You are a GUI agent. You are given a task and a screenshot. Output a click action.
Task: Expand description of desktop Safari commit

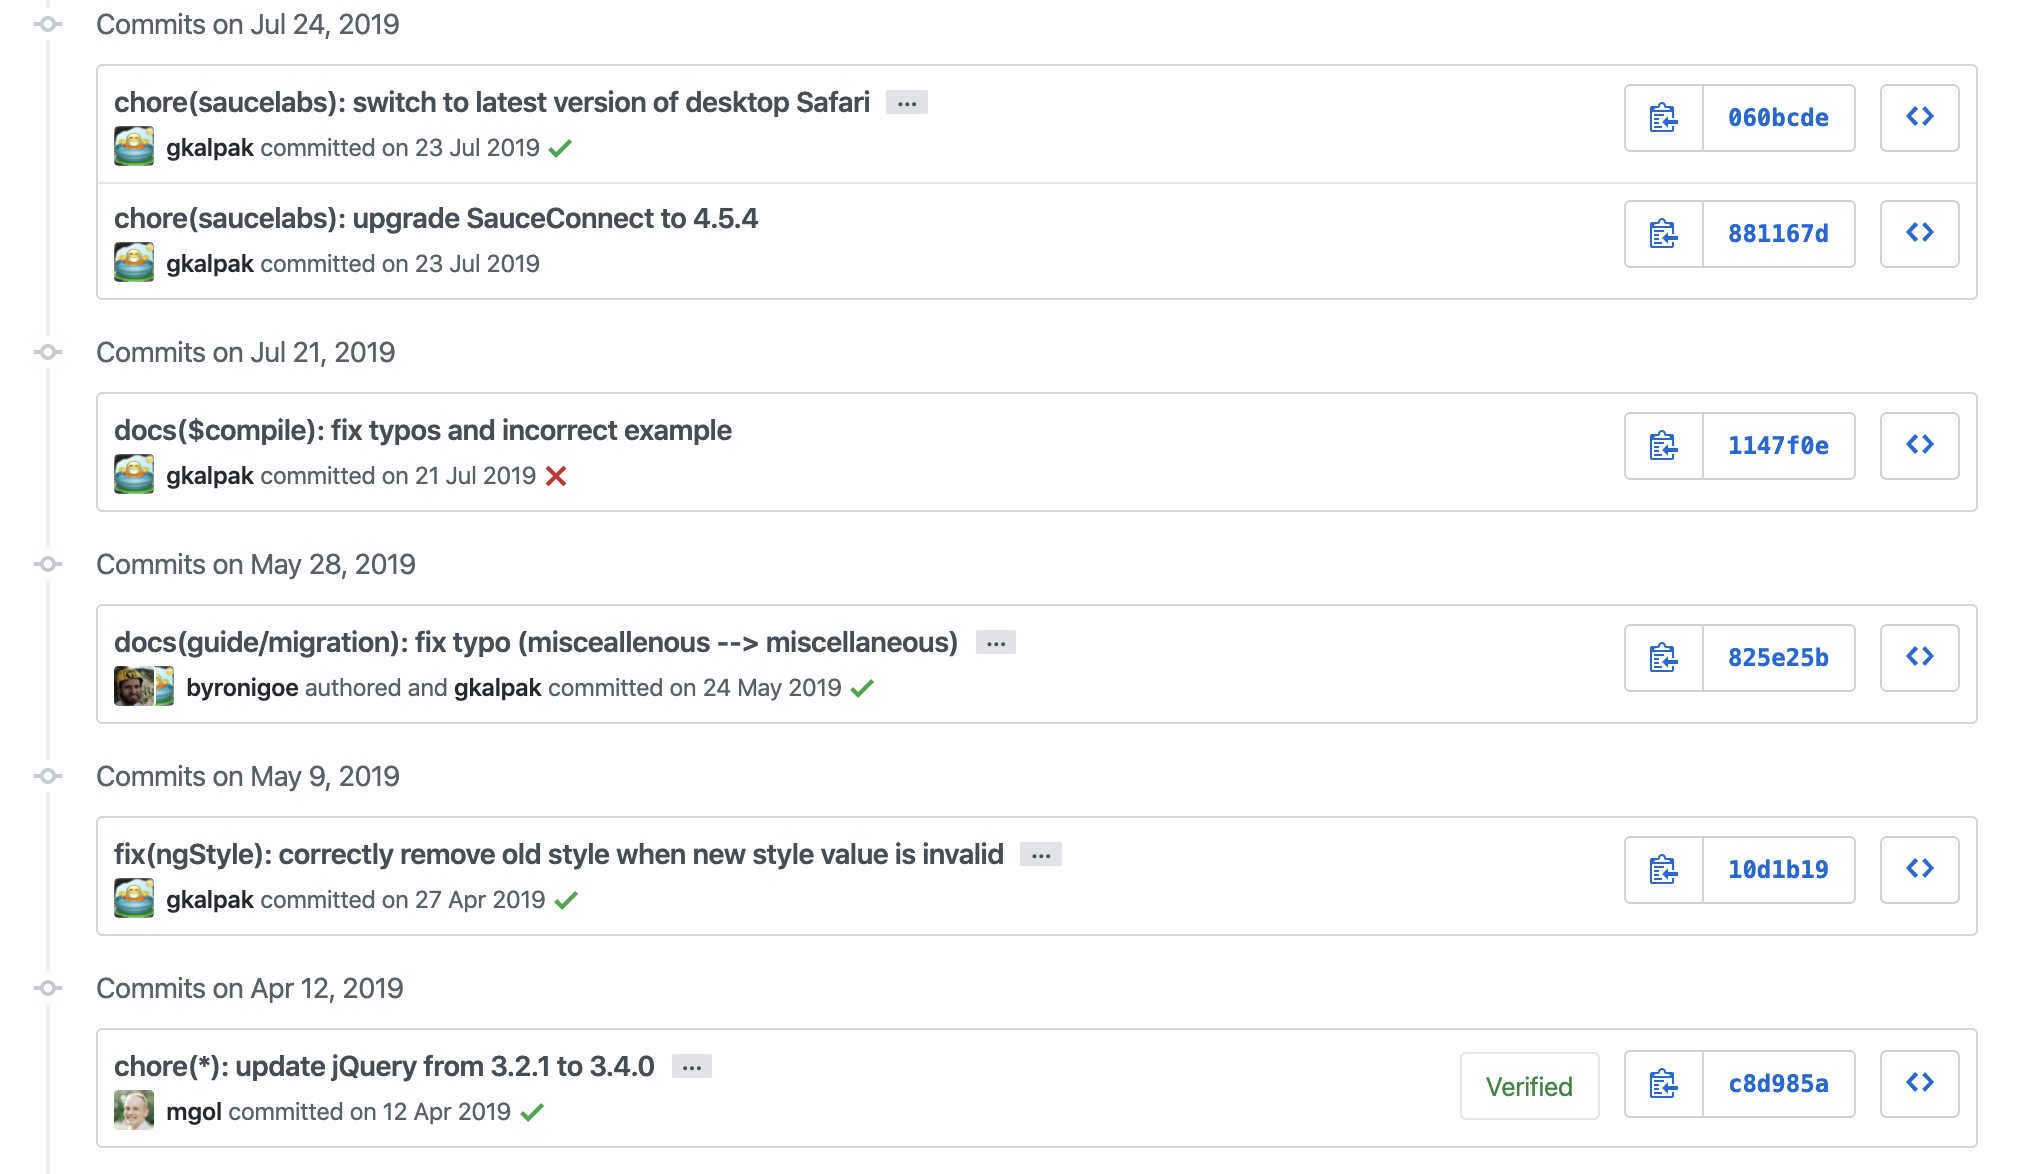point(907,103)
